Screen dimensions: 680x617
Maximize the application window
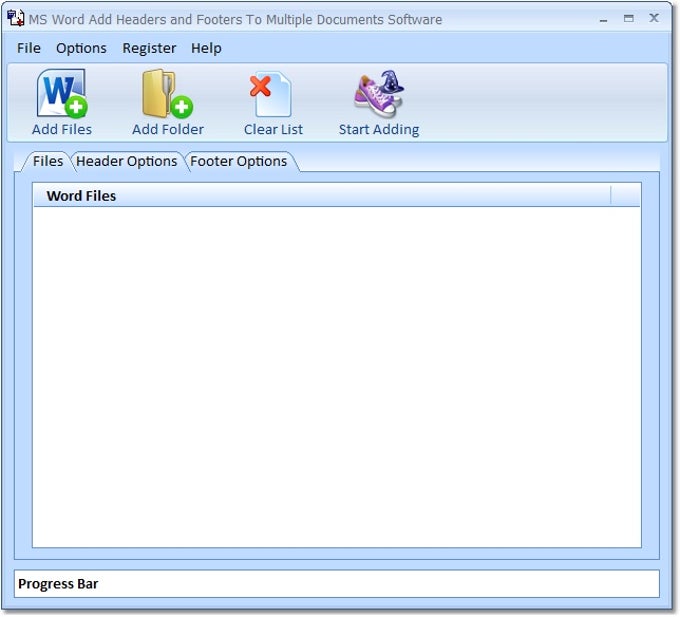tap(628, 18)
